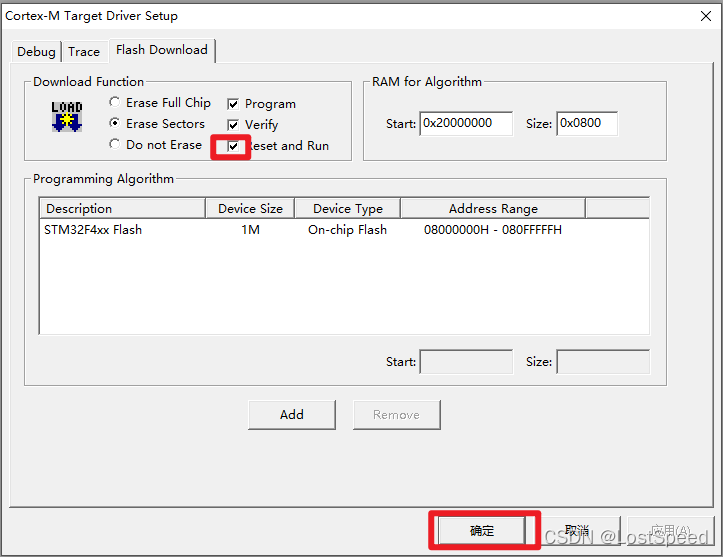723x557 pixels.
Task: Click the Programming Algorithm Start field
Action: coord(466,362)
